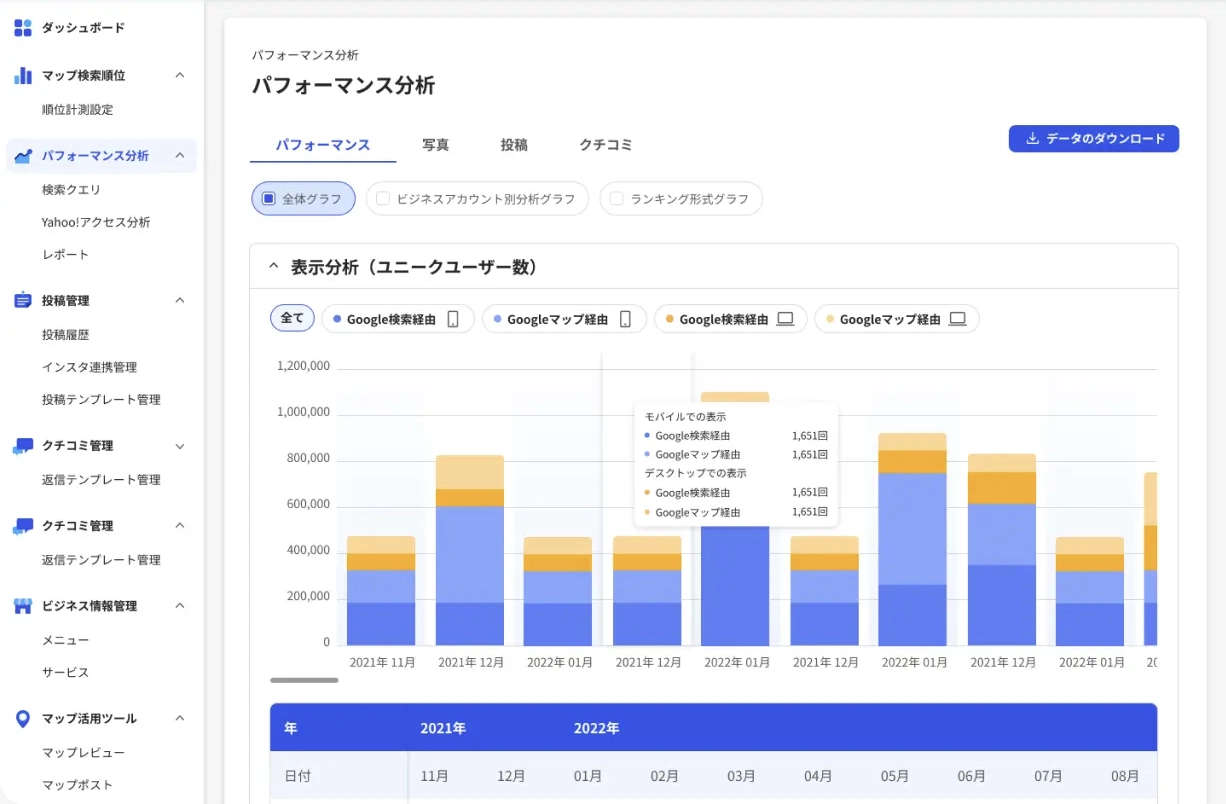
Task: Click the ビジネス情報管理 store icon
Action: (23, 606)
